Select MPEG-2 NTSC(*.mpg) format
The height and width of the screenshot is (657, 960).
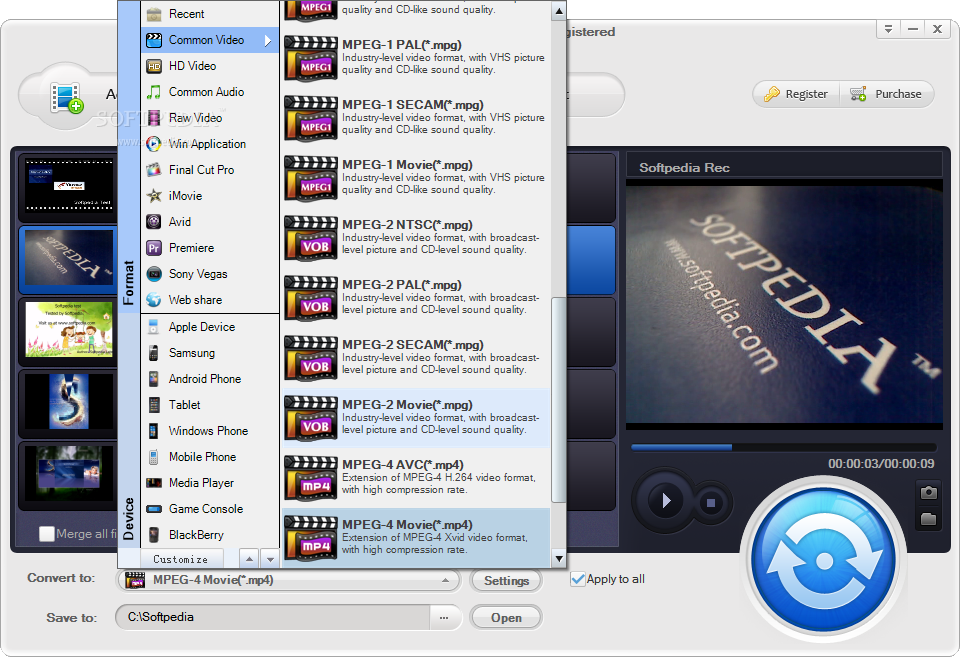[416, 239]
